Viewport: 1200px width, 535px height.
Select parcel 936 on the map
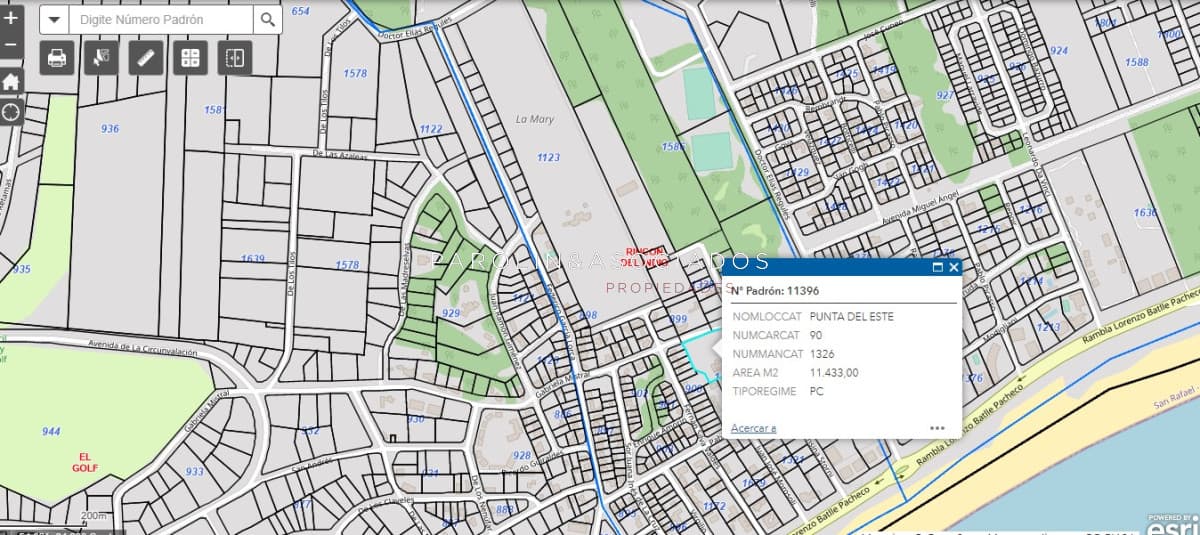coord(110,129)
